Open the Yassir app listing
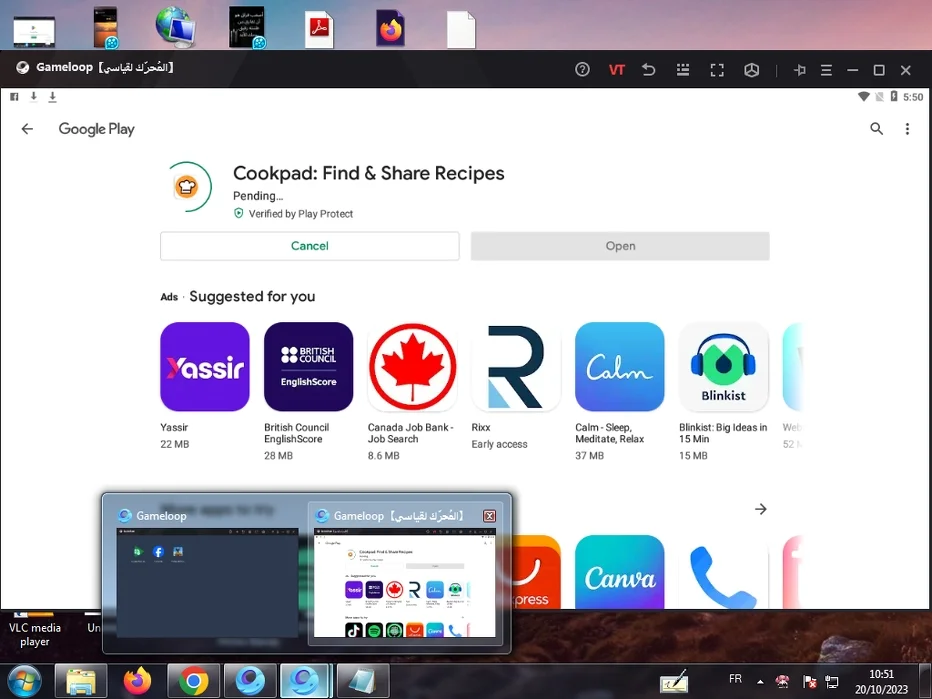This screenshot has height=699, width=932. [x=205, y=367]
